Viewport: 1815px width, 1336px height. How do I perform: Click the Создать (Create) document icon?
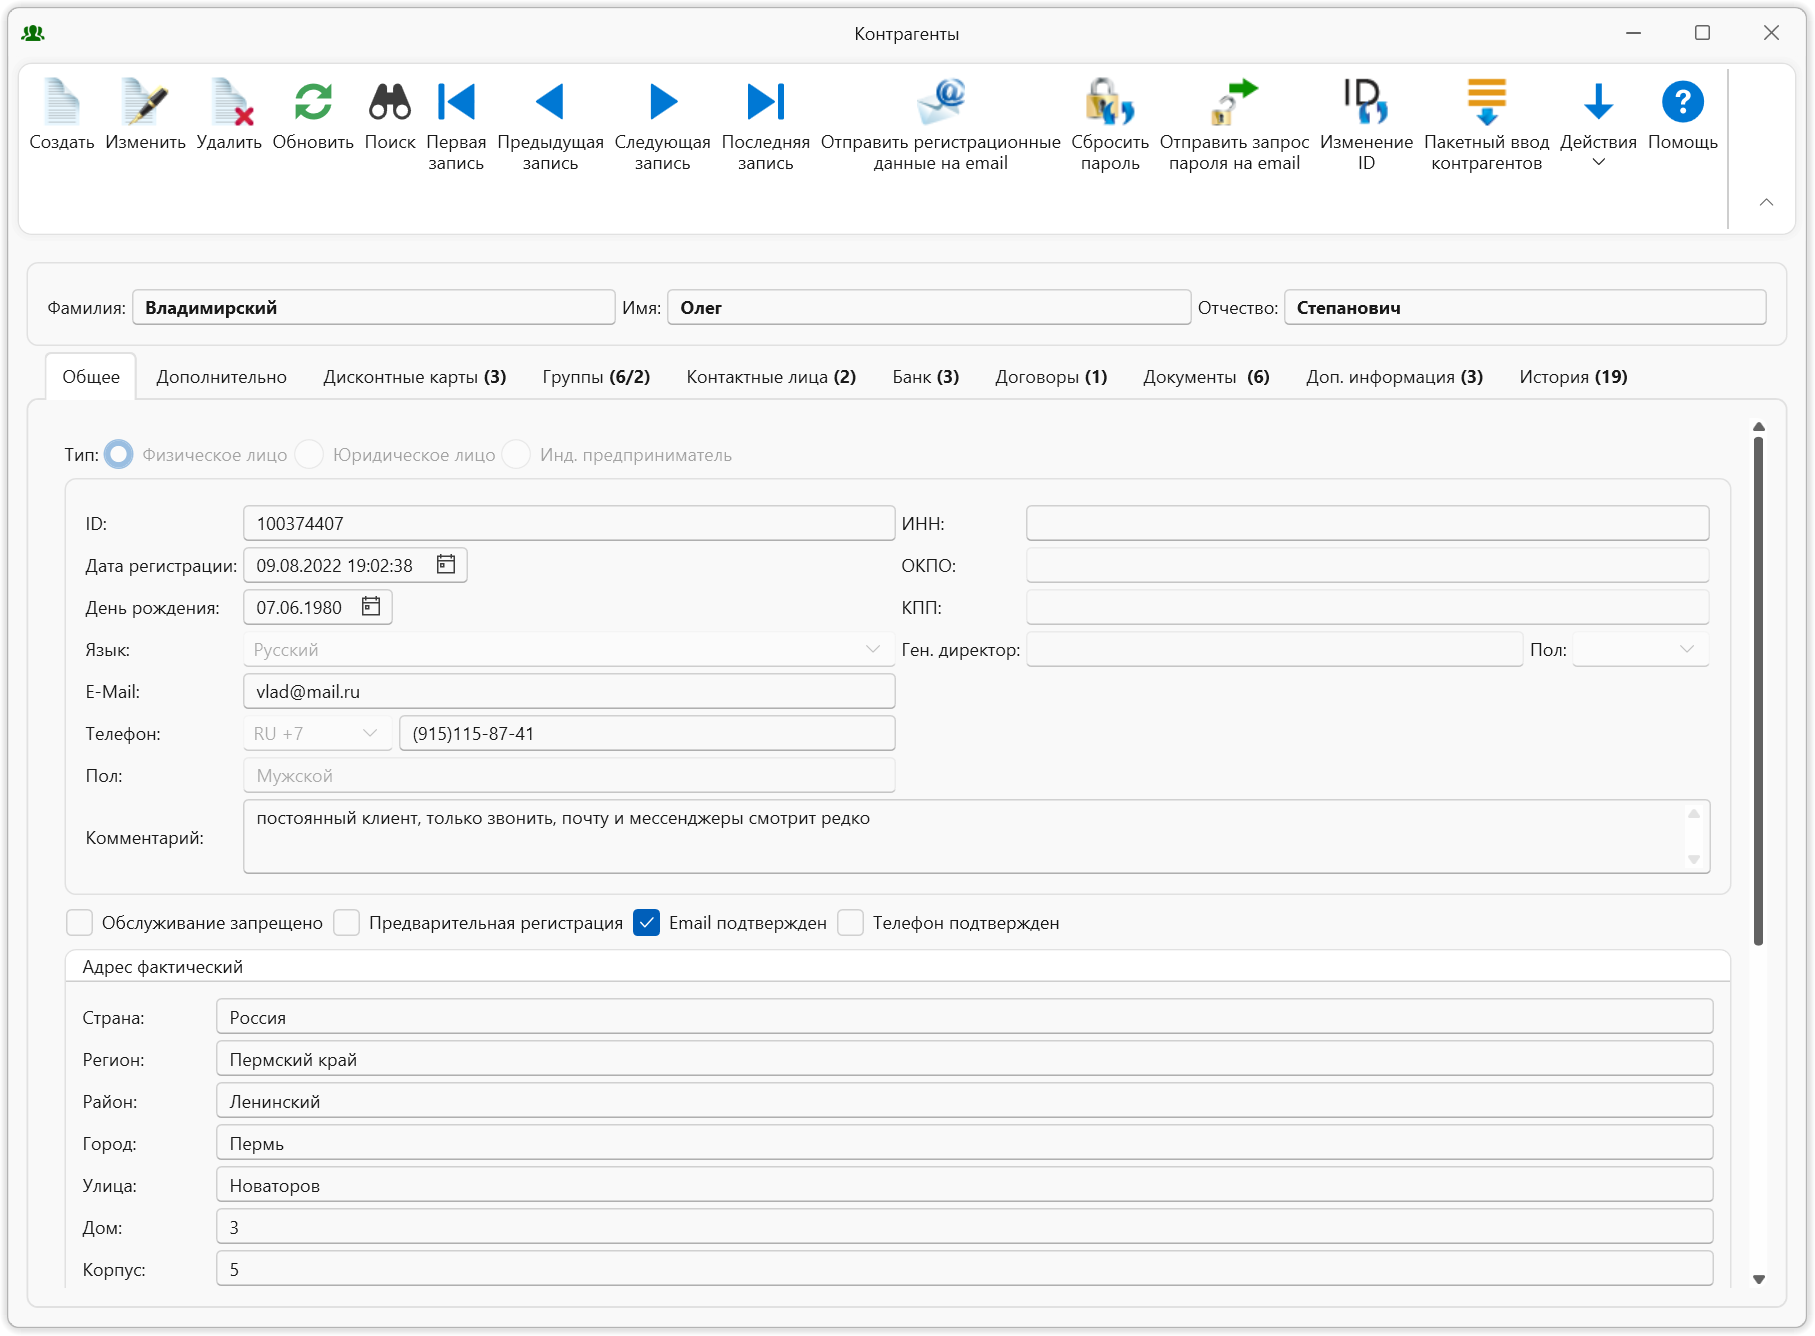[61, 103]
